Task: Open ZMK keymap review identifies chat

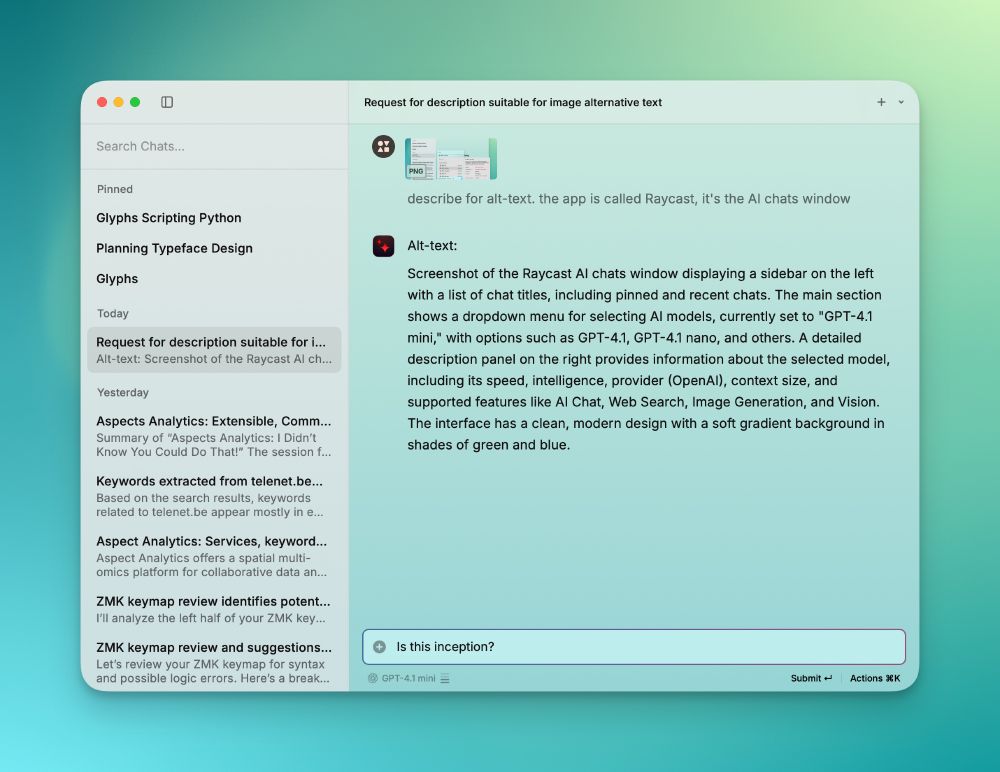Action: [214, 609]
